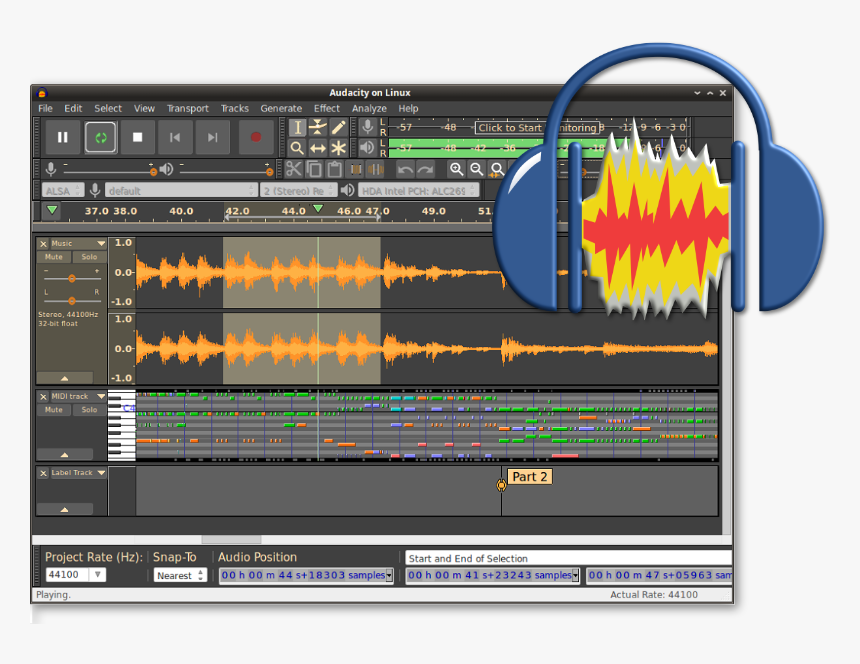Open the Music track dropdown menu
This screenshot has width=860, height=664.
101,243
